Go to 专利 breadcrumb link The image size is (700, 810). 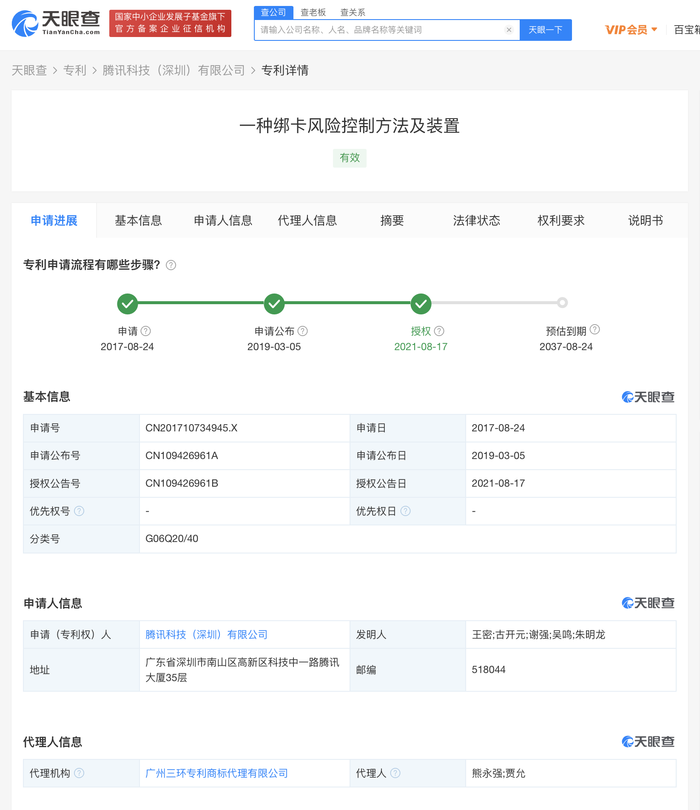(x=74, y=70)
